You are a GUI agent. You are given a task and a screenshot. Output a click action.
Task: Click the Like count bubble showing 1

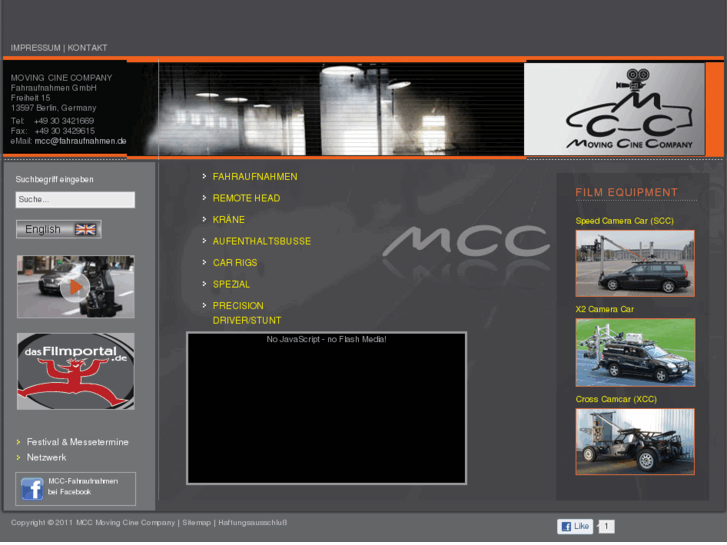tap(606, 526)
